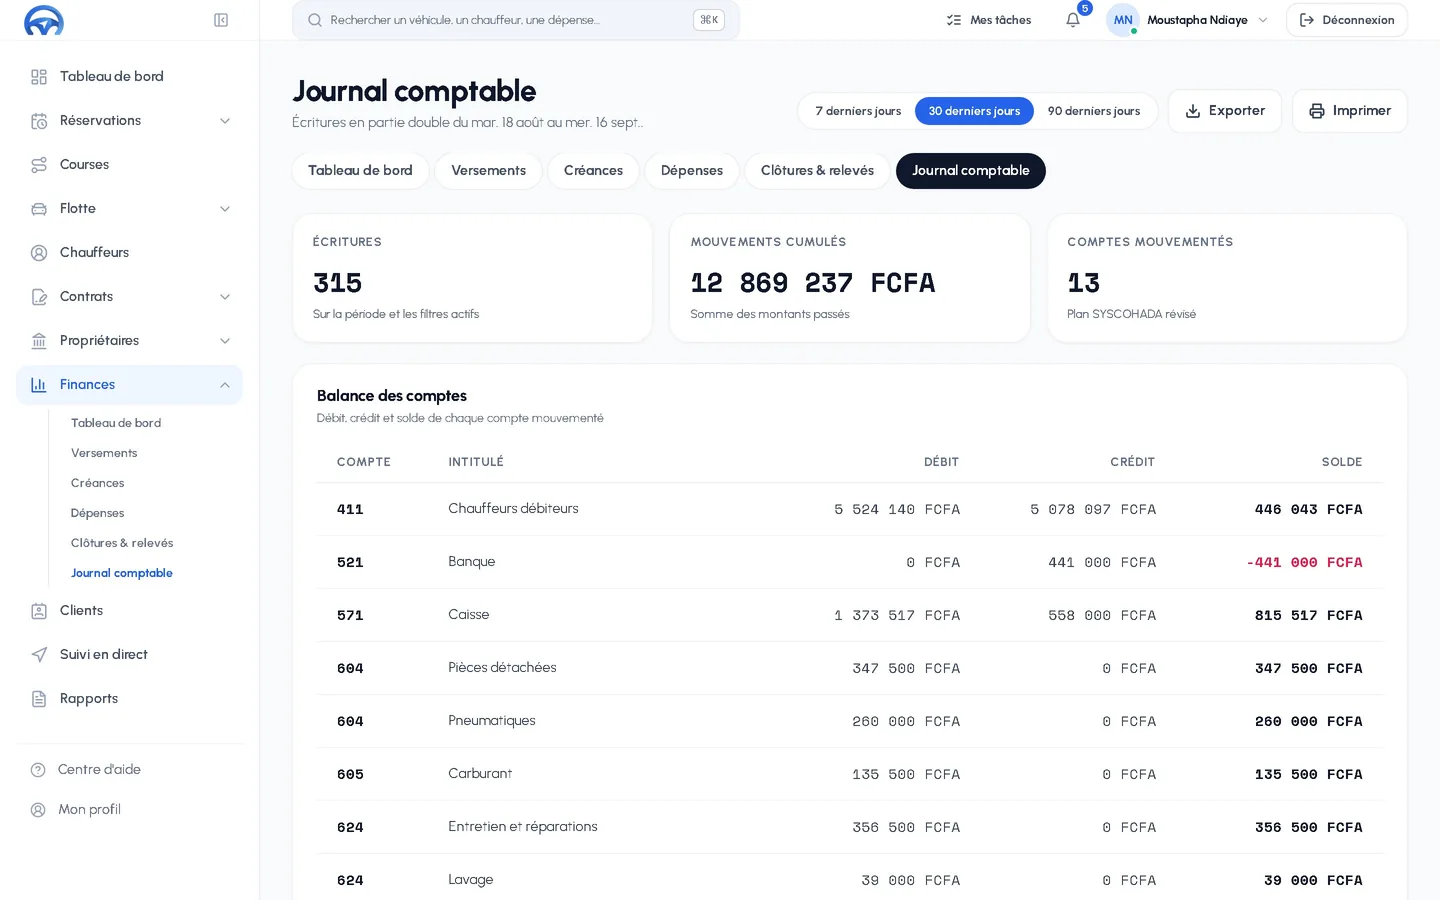Open the Clôtures & relevés tab
The height and width of the screenshot is (900, 1440).
(x=817, y=171)
